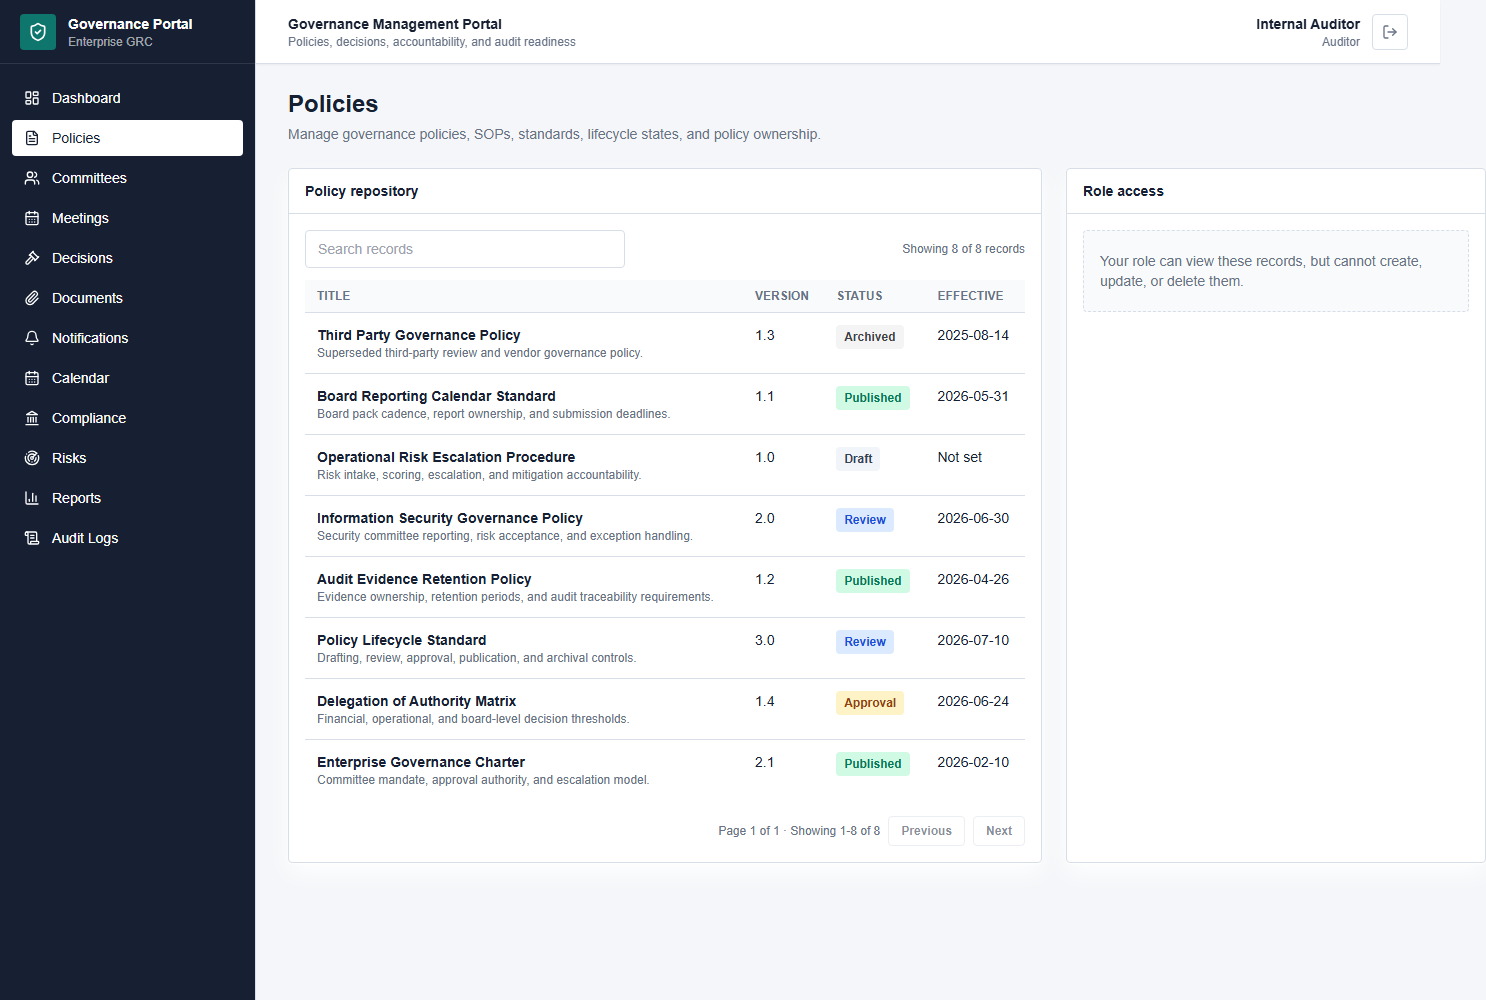This screenshot has height=1000, width=1486.
Task: Select Calendar in the navigation
Action: [x=127, y=378]
